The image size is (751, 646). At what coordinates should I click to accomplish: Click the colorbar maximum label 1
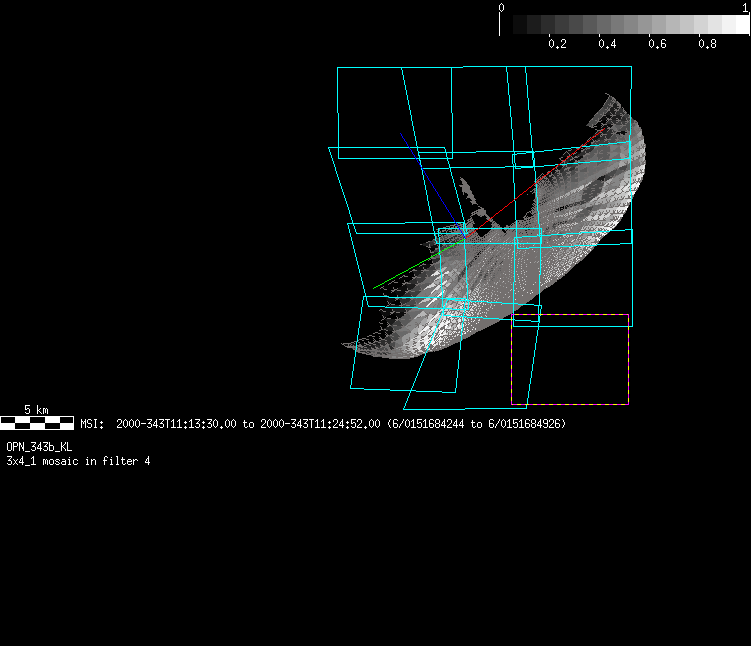pyautogui.click(x=746, y=7)
